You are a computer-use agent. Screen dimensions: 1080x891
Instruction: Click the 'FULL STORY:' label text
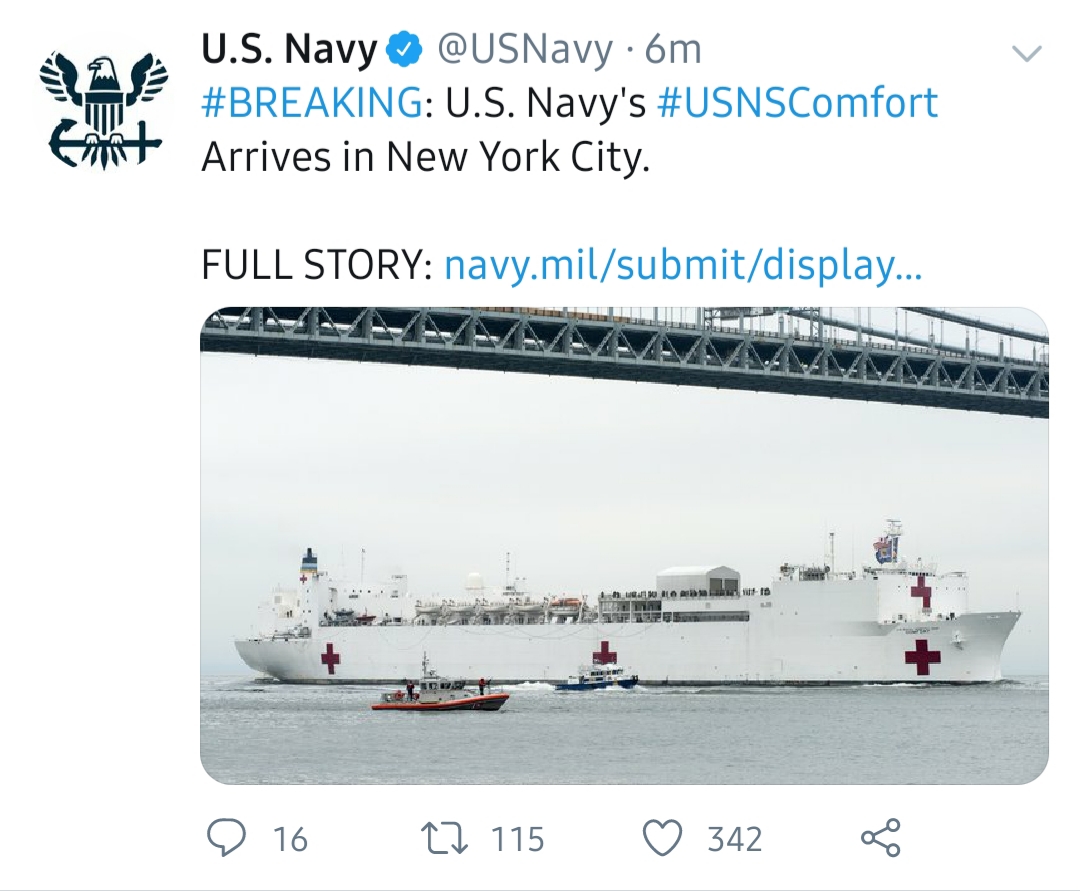tap(316, 265)
